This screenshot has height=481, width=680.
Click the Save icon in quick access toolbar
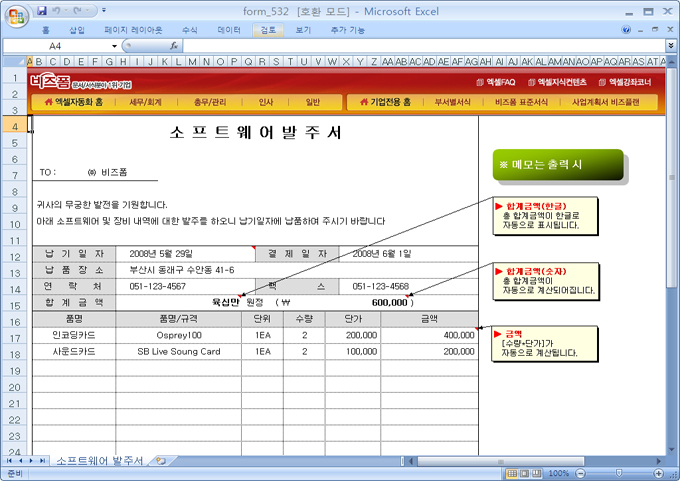(x=41, y=10)
